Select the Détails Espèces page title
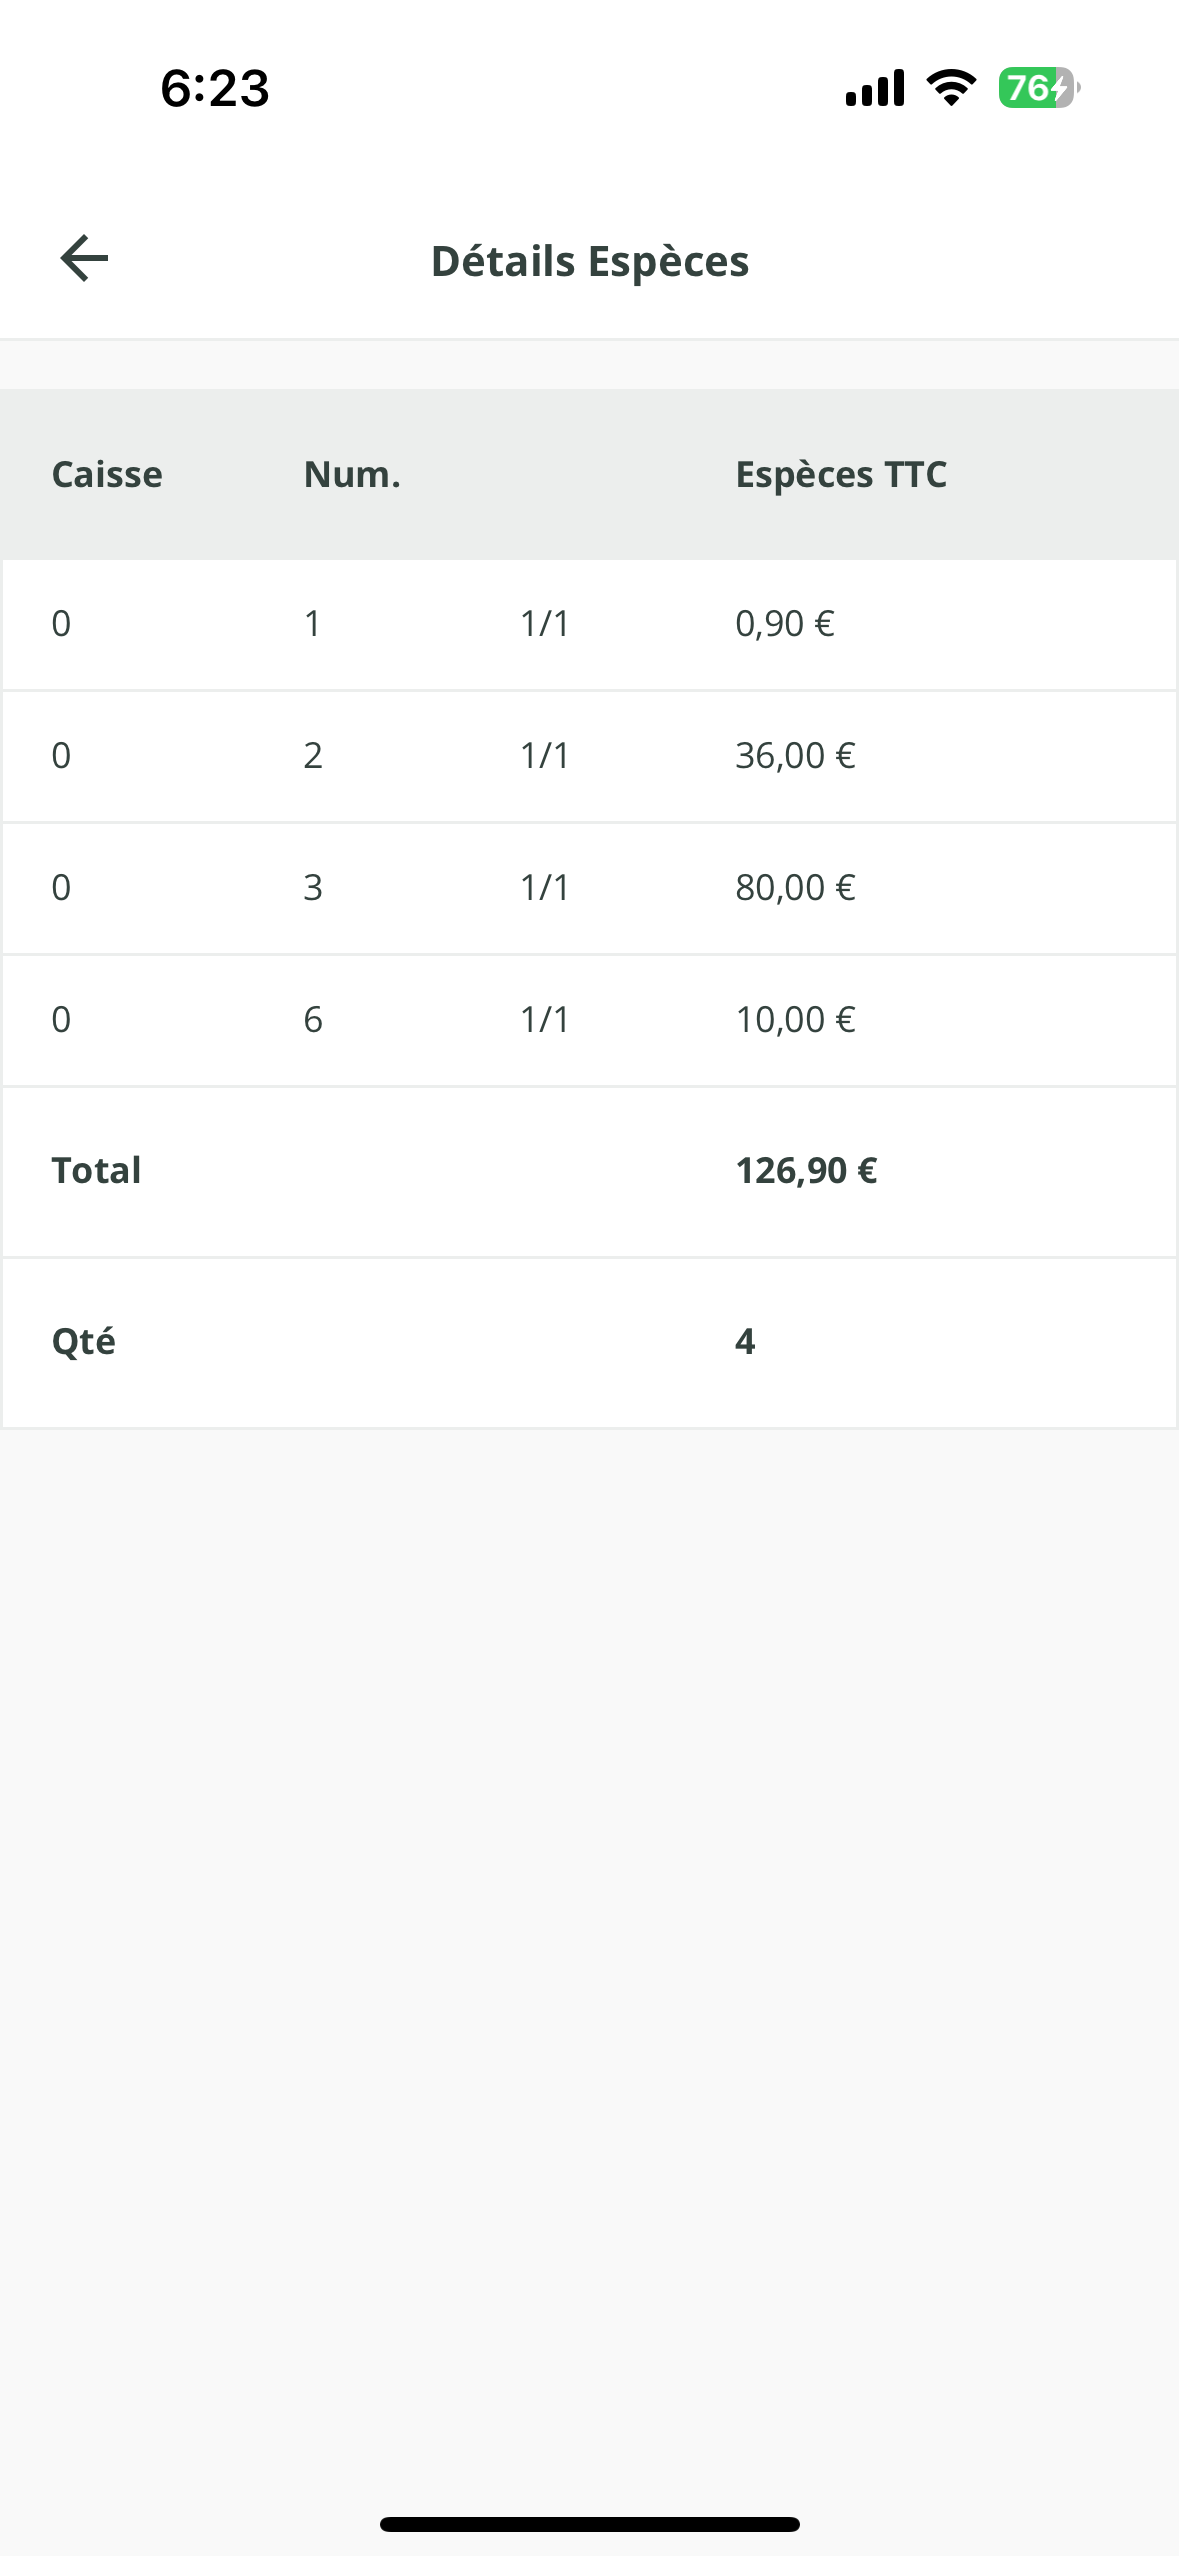This screenshot has height=2556, width=1179. (589, 261)
